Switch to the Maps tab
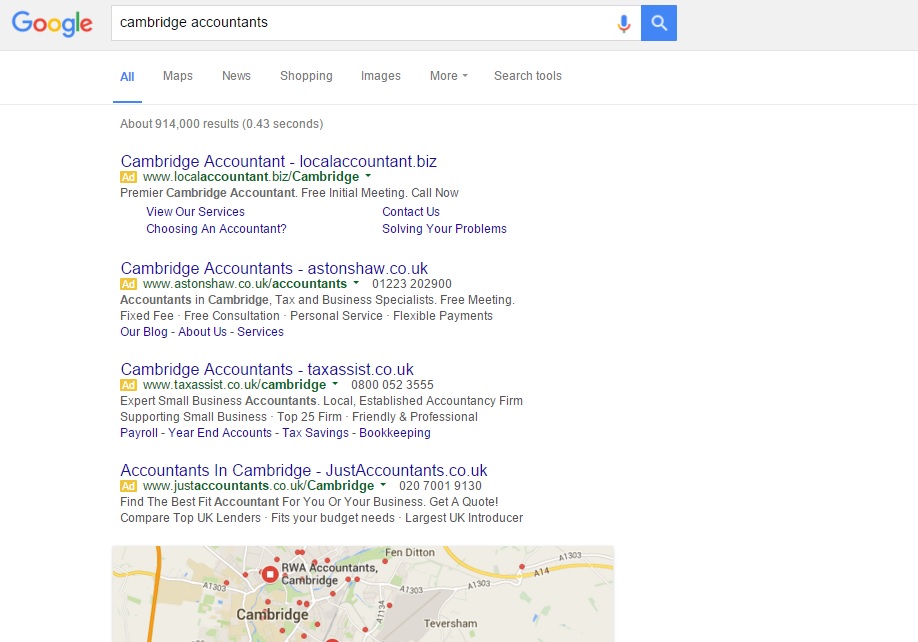This screenshot has height=642, width=918. pyautogui.click(x=177, y=76)
